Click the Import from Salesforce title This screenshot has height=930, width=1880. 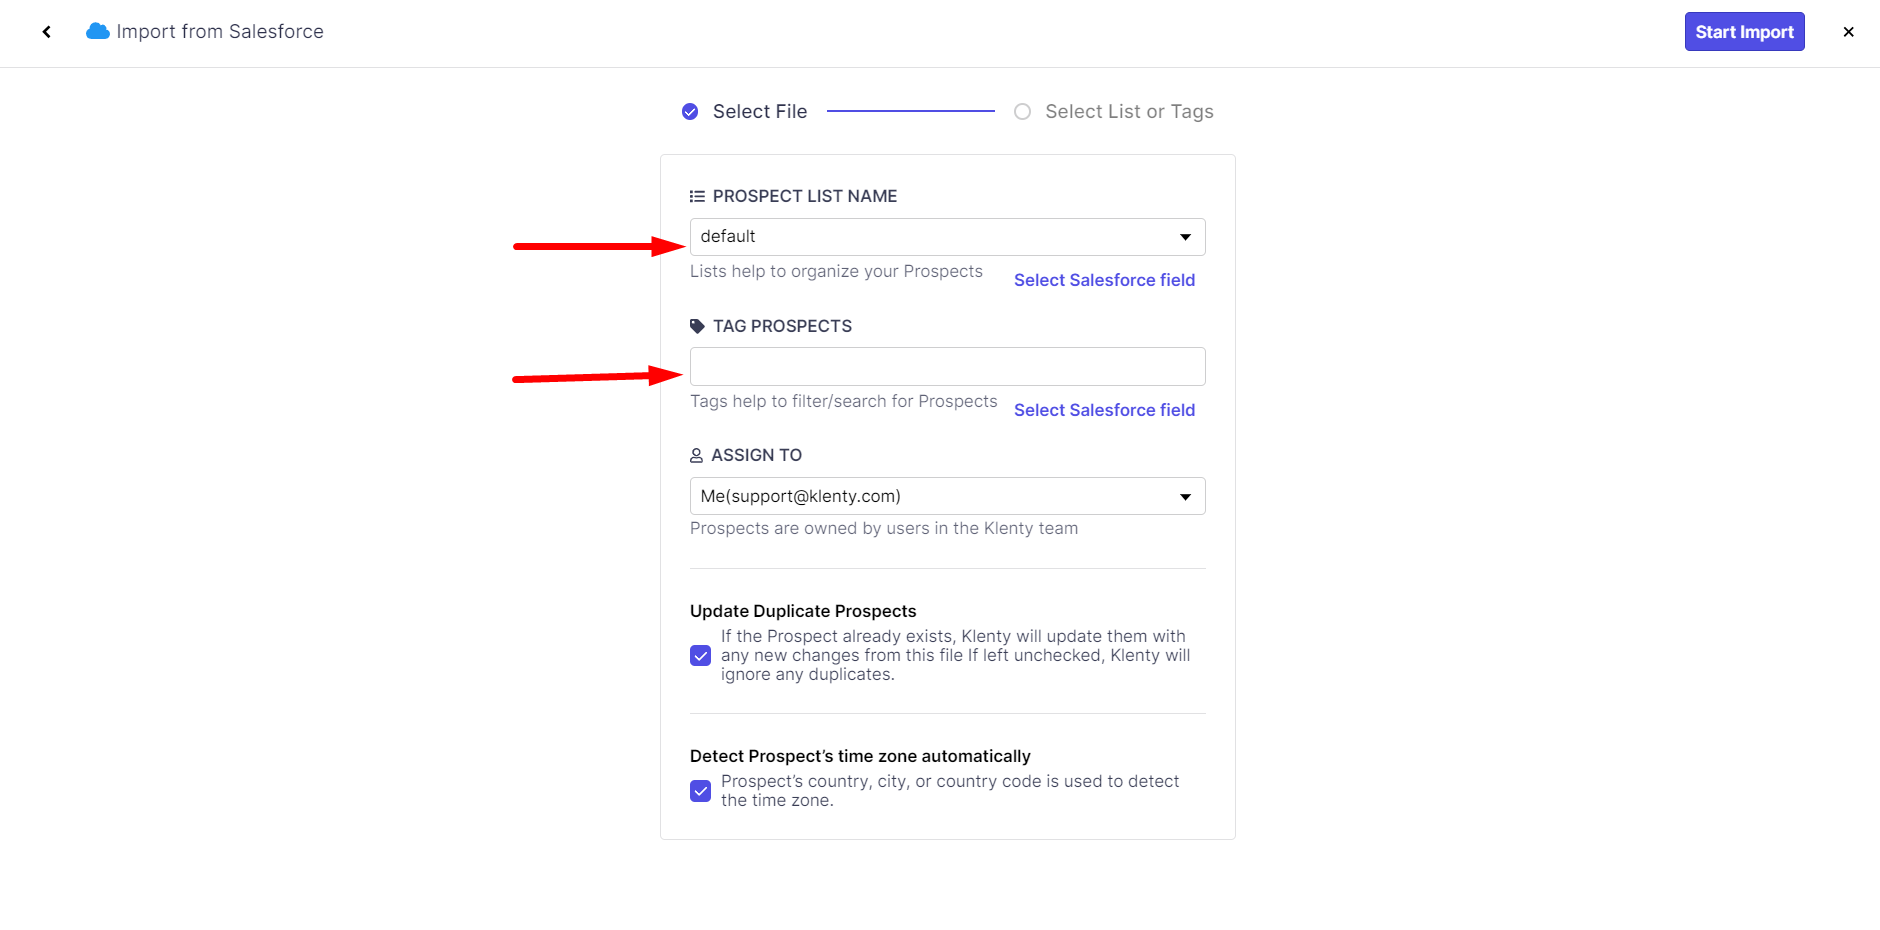coord(220,32)
